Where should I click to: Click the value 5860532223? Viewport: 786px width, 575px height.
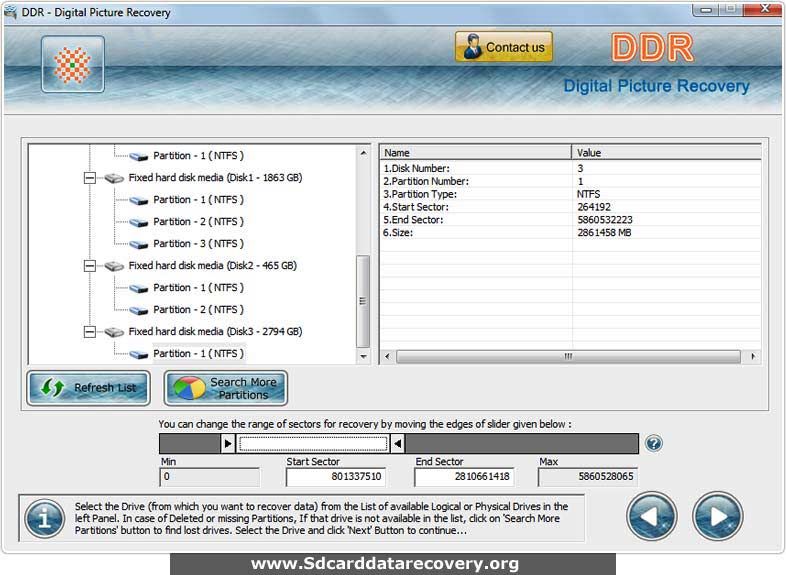coord(605,220)
